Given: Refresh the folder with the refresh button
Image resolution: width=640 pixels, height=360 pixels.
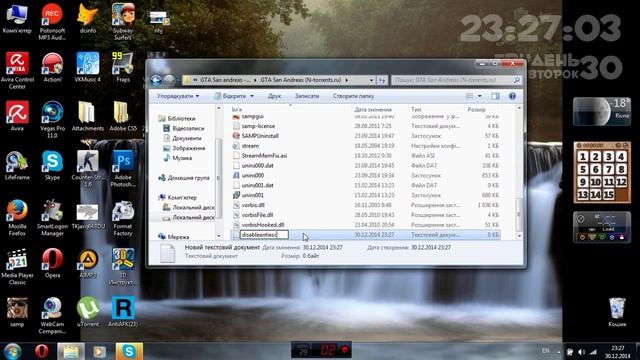Looking at the screenshot, I should [382, 80].
